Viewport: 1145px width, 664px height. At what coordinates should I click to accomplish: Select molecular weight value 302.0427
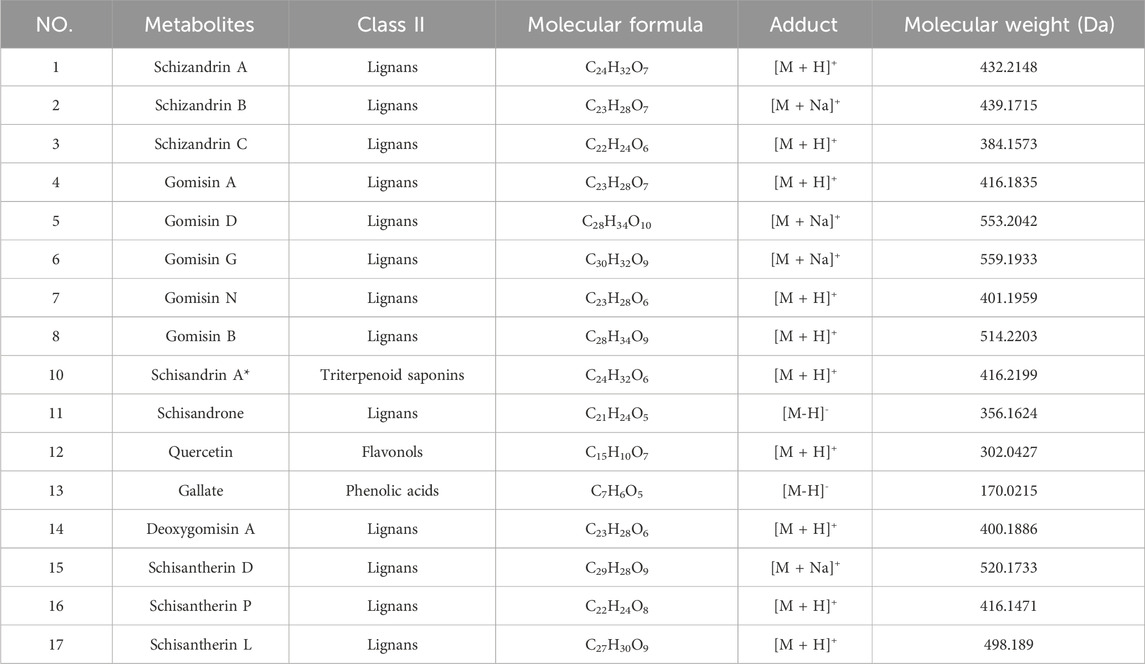[x=1008, y=452]
